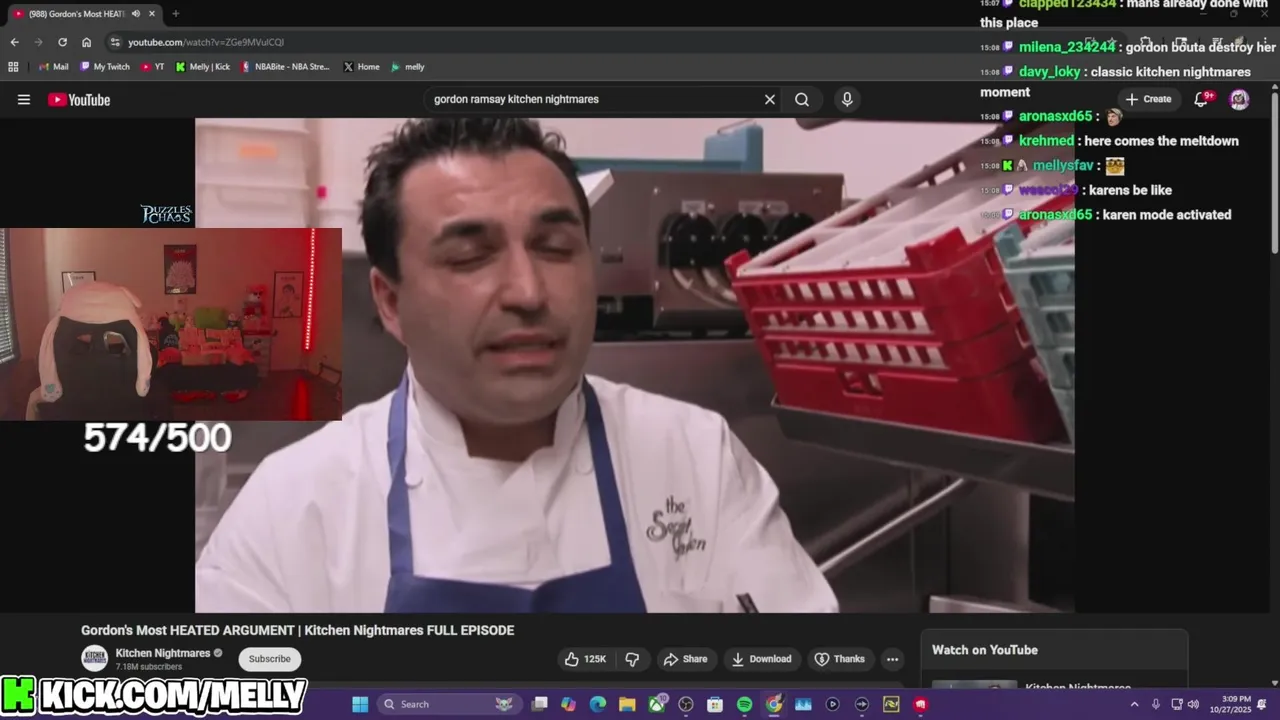Click the Watch on YouTube heading
Image resolution: width=1280 pixels, height=720 pixels.
tap(985, 650)
